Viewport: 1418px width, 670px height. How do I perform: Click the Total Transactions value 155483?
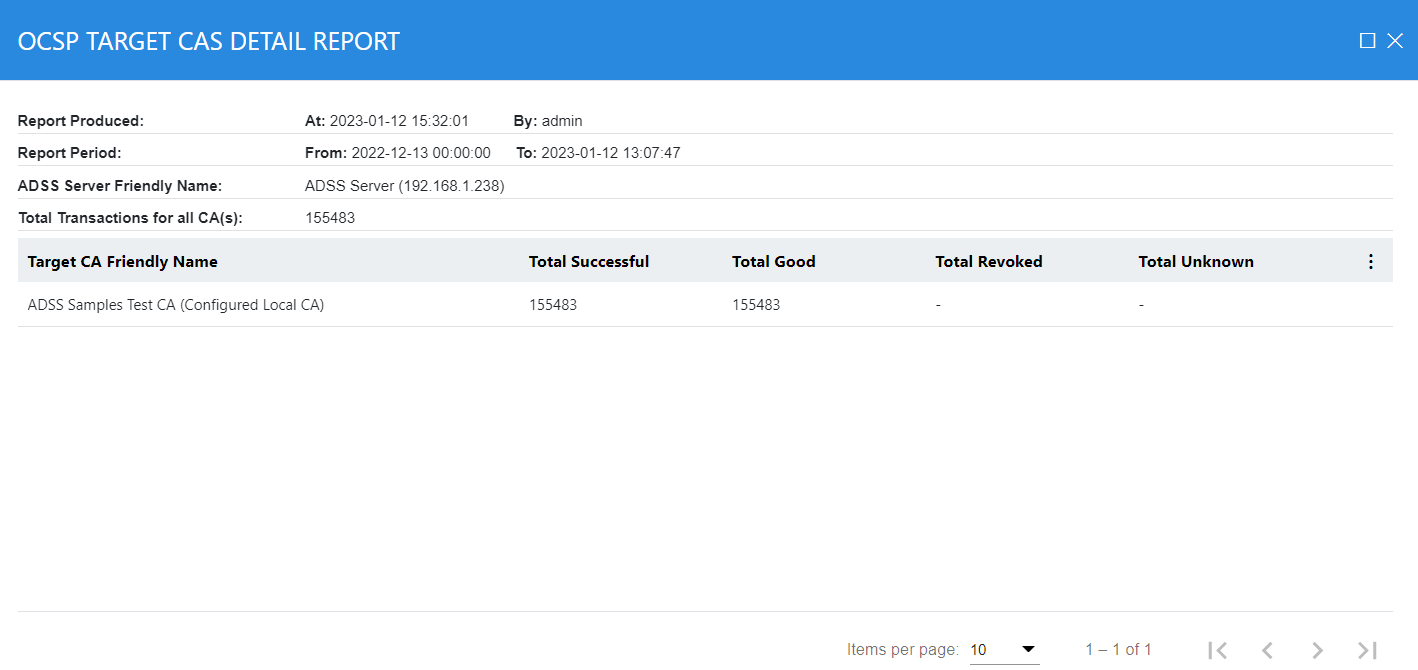pyautogui.click(x=330, y=218)
